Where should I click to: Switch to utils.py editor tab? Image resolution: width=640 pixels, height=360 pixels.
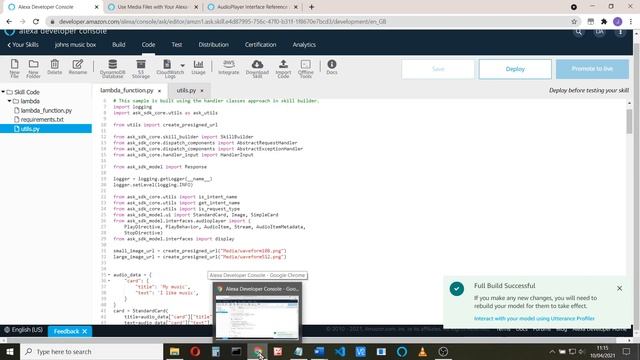(x=186, y=90)
